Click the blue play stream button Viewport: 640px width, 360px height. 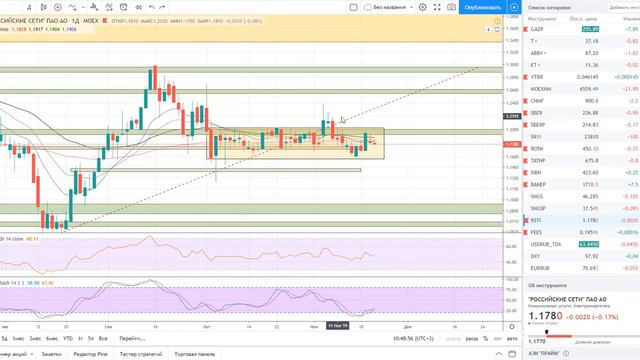tap(514, 7)
